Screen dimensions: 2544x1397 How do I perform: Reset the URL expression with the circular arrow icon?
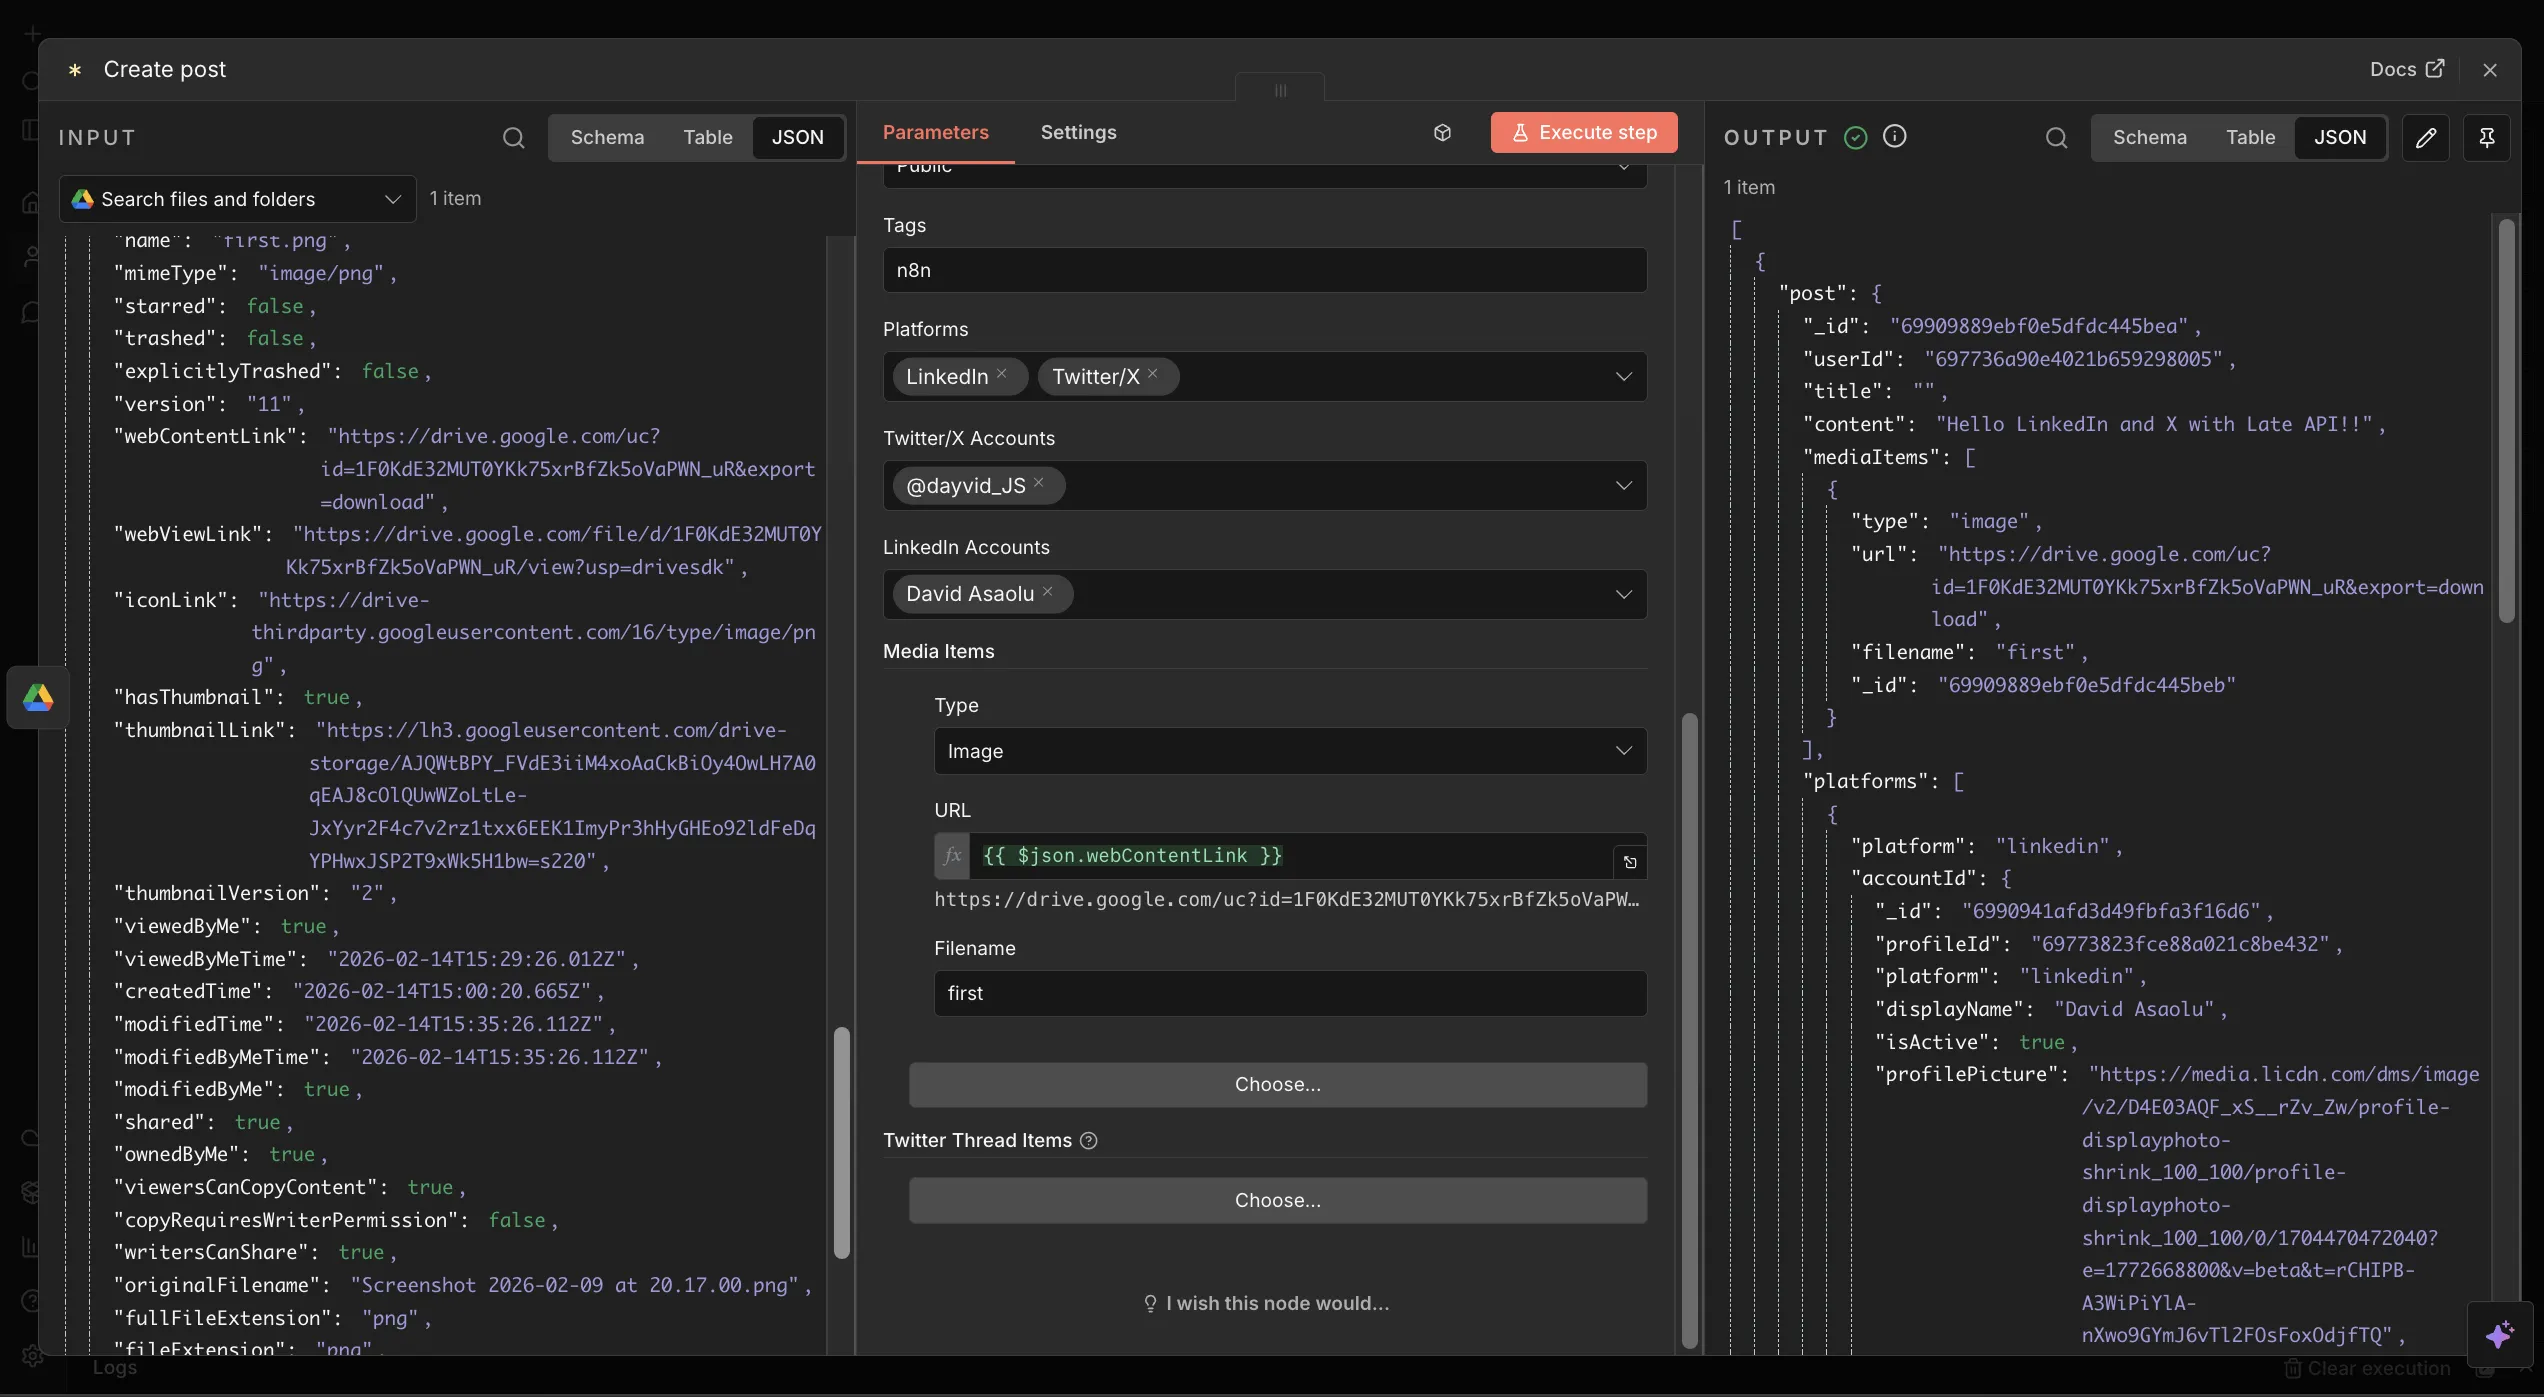(x=1629, y=861)
